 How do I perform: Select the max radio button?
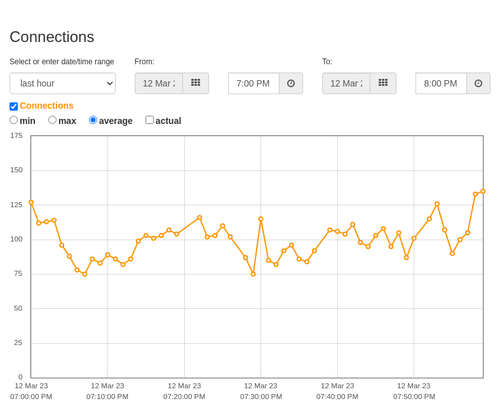point(52,120)
